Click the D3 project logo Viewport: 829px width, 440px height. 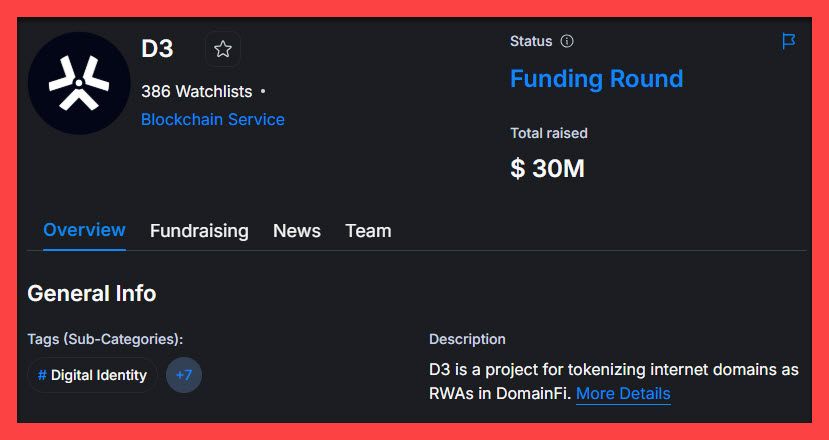click(x=79, y=83)
